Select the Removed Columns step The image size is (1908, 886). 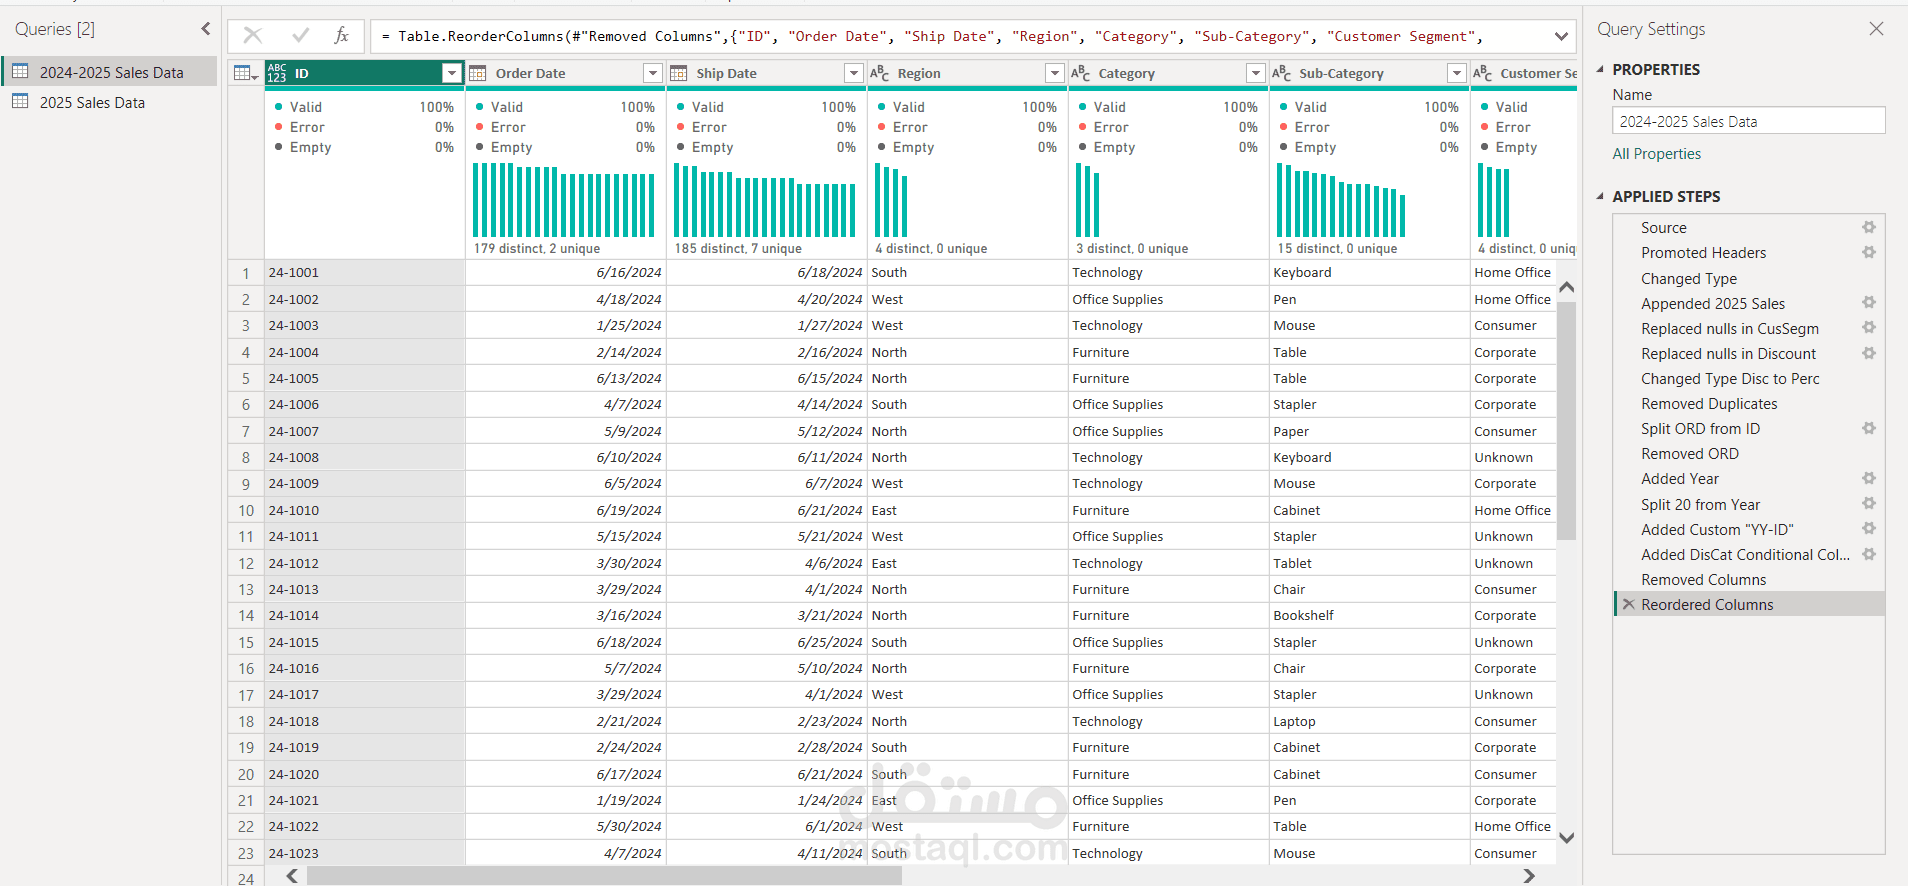1703,579
